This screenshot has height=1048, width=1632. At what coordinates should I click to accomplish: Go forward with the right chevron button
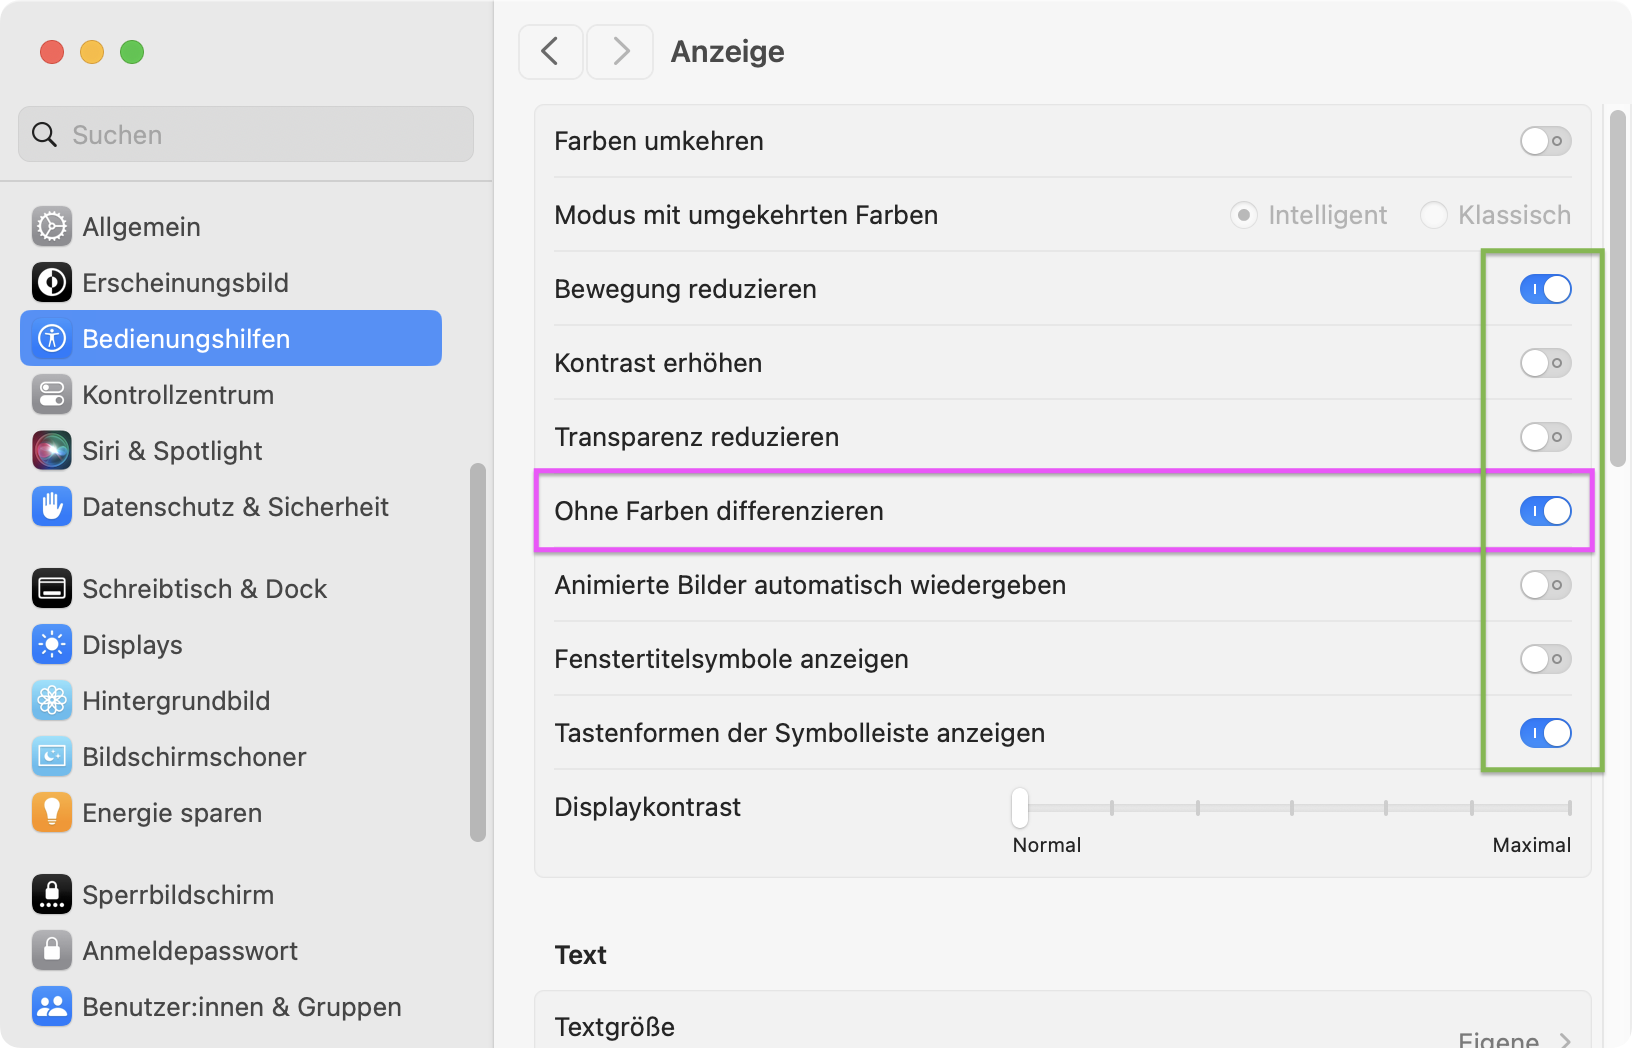[x=620, y=52]
